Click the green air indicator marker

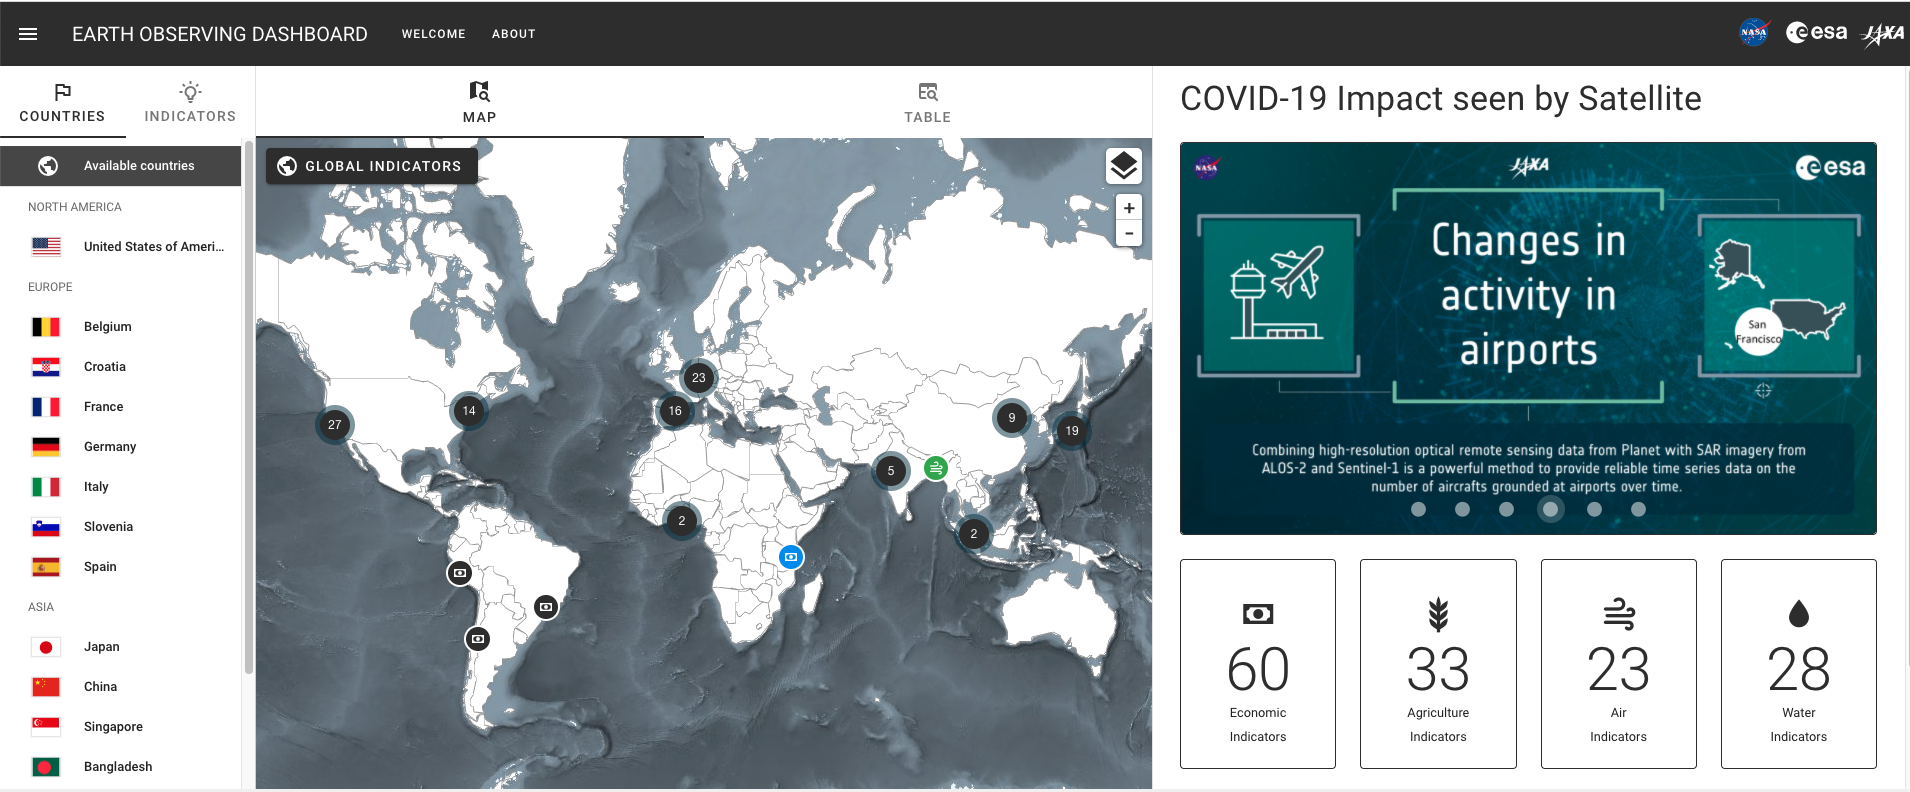pos(935,467)
